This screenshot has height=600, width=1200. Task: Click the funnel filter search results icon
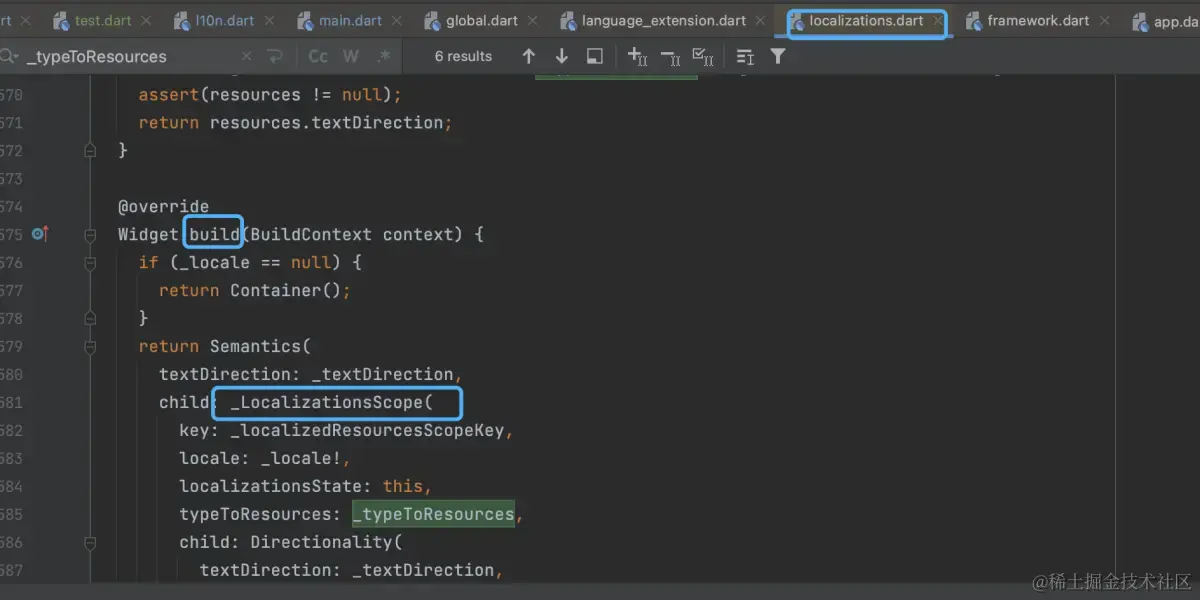pyautogui.click(x=778, y=57)
